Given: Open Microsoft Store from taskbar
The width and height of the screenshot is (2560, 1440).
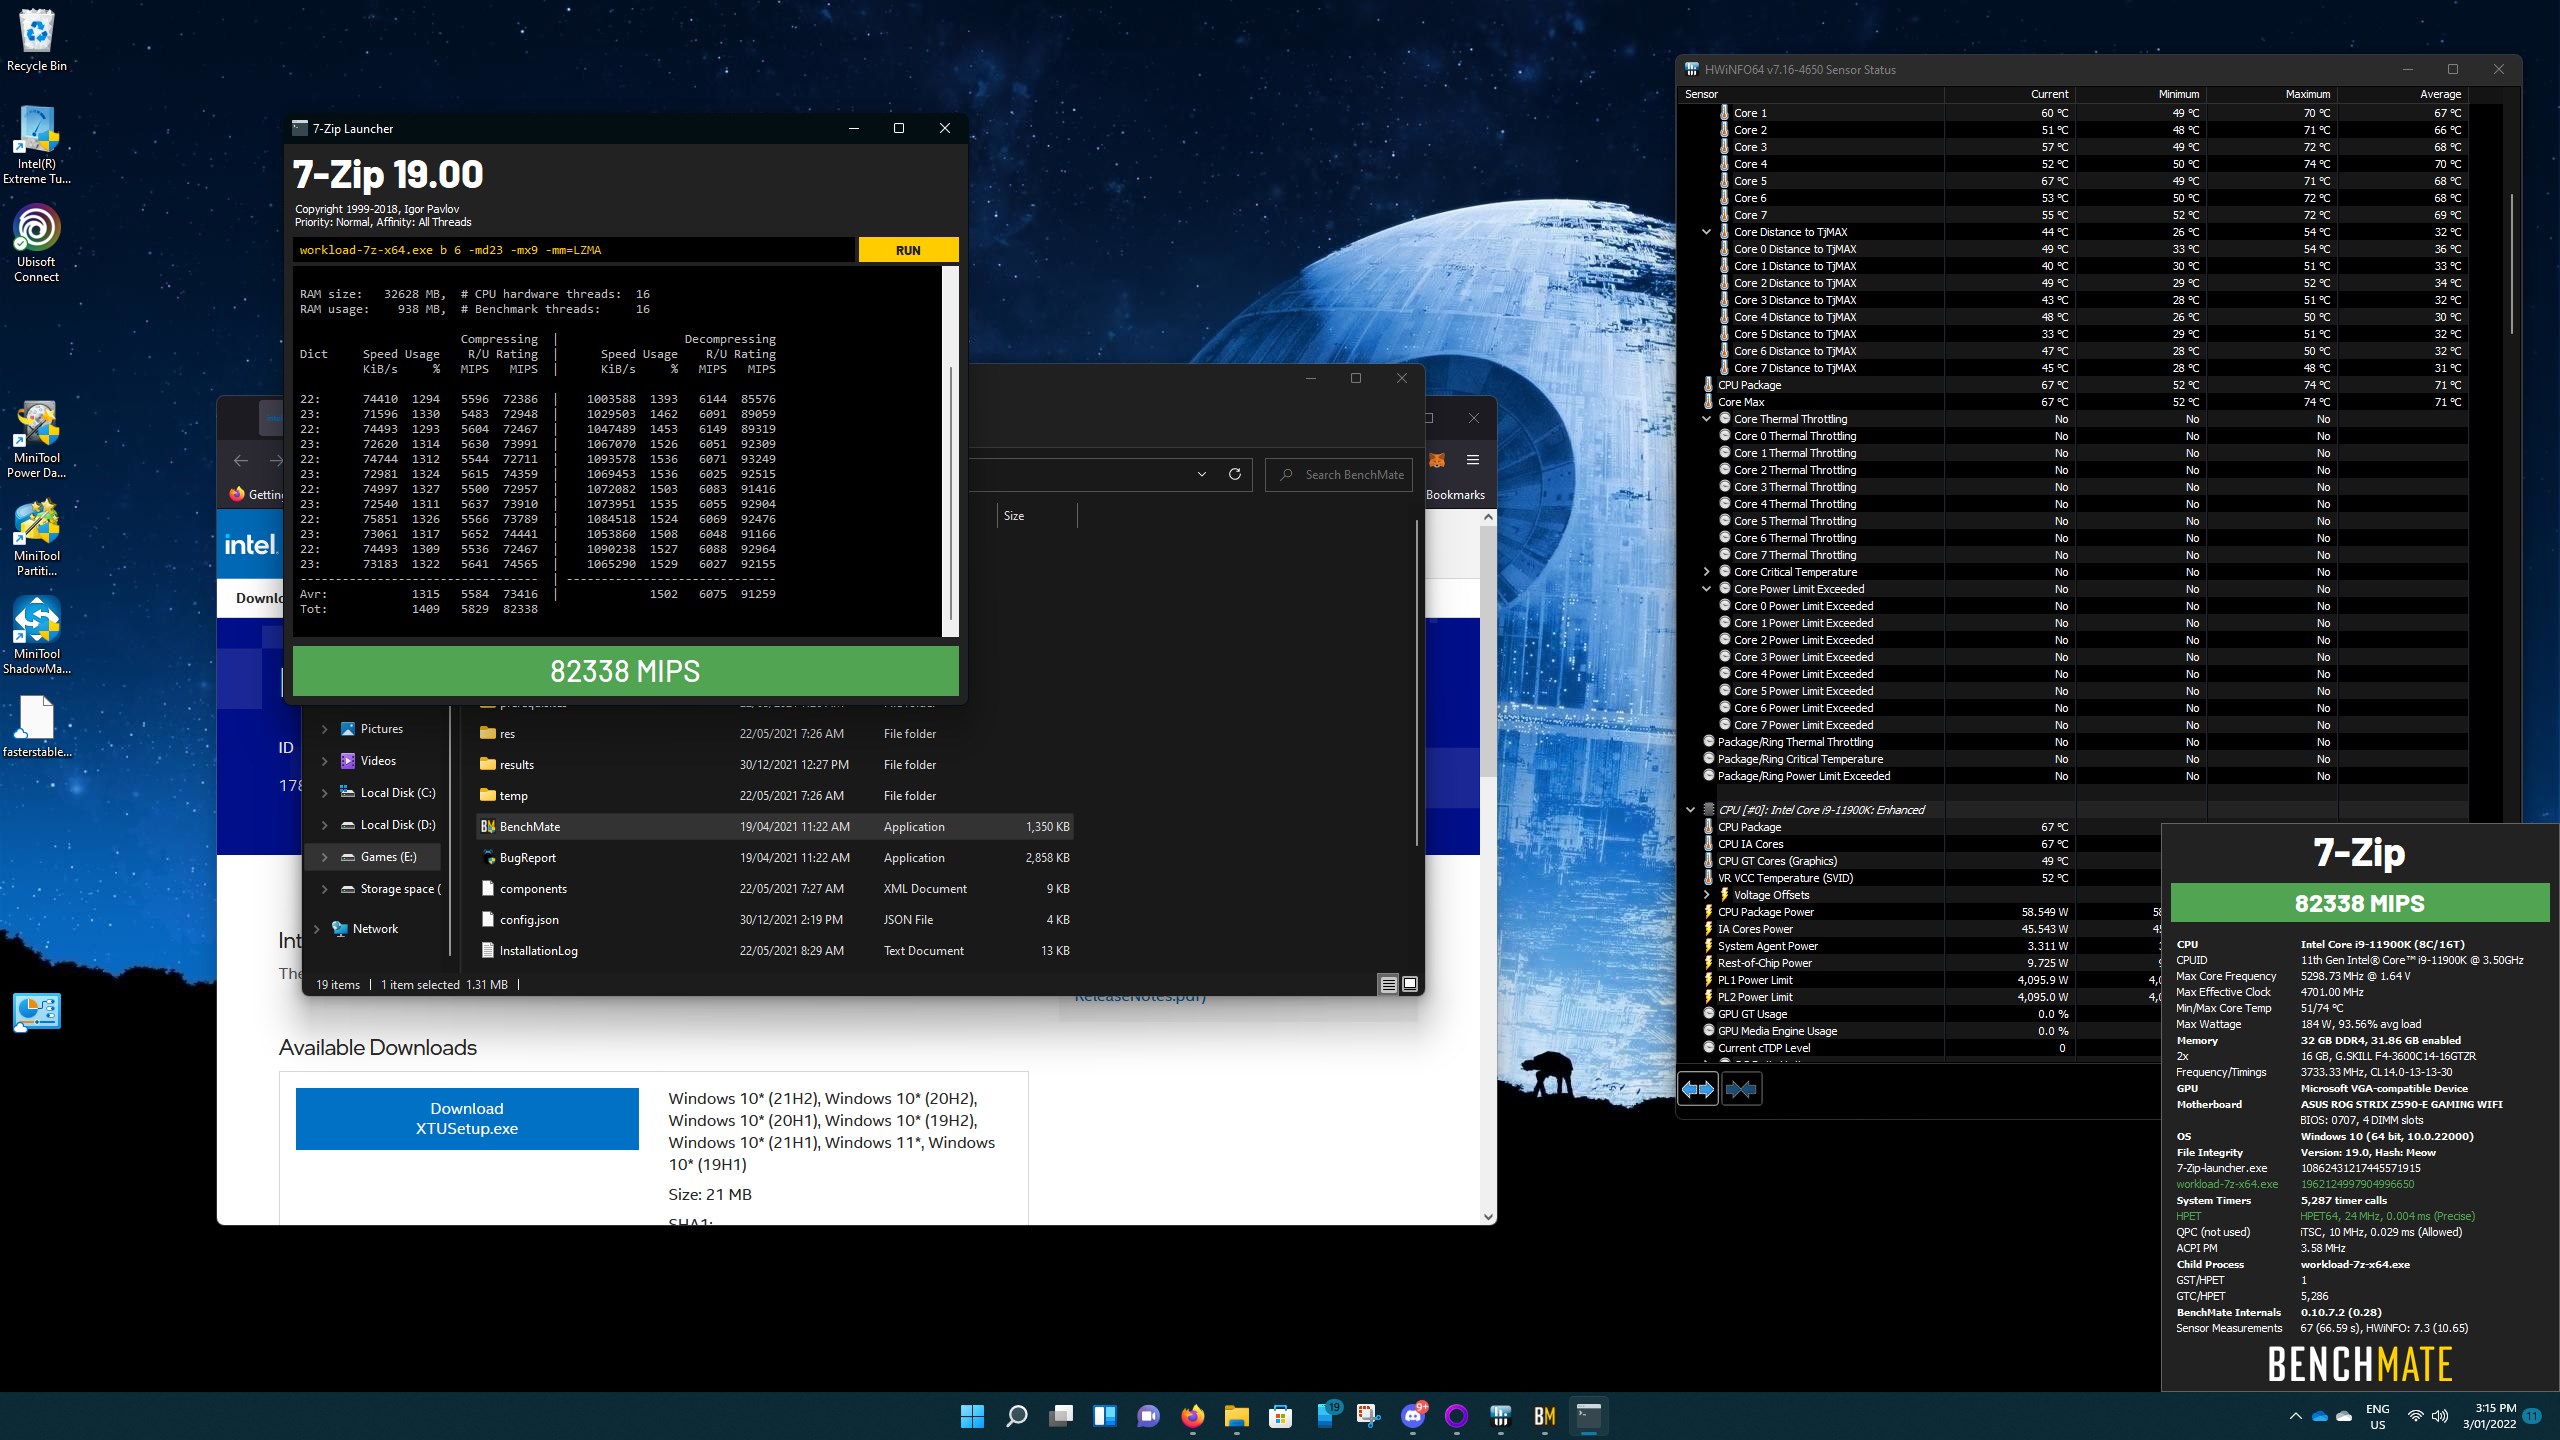Looking at the screenshot, I should pyautogui.click(x=1280, y=1416).
